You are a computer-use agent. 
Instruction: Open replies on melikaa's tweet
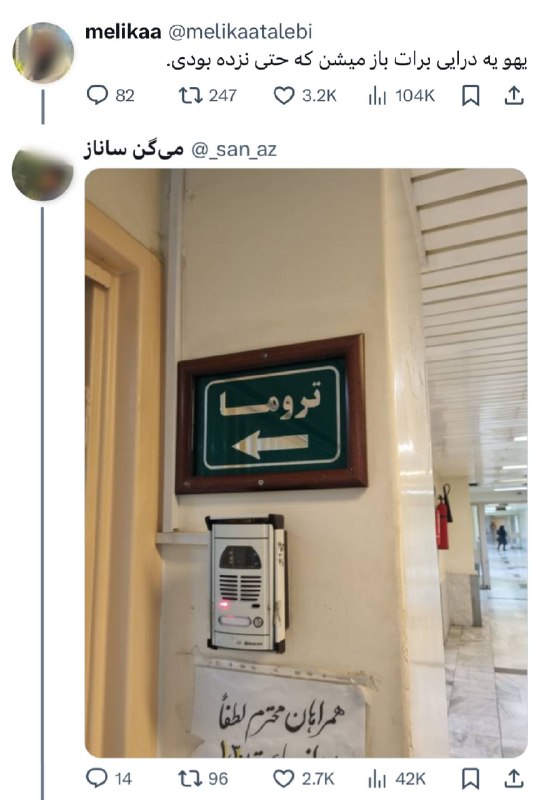click(110, 95)
